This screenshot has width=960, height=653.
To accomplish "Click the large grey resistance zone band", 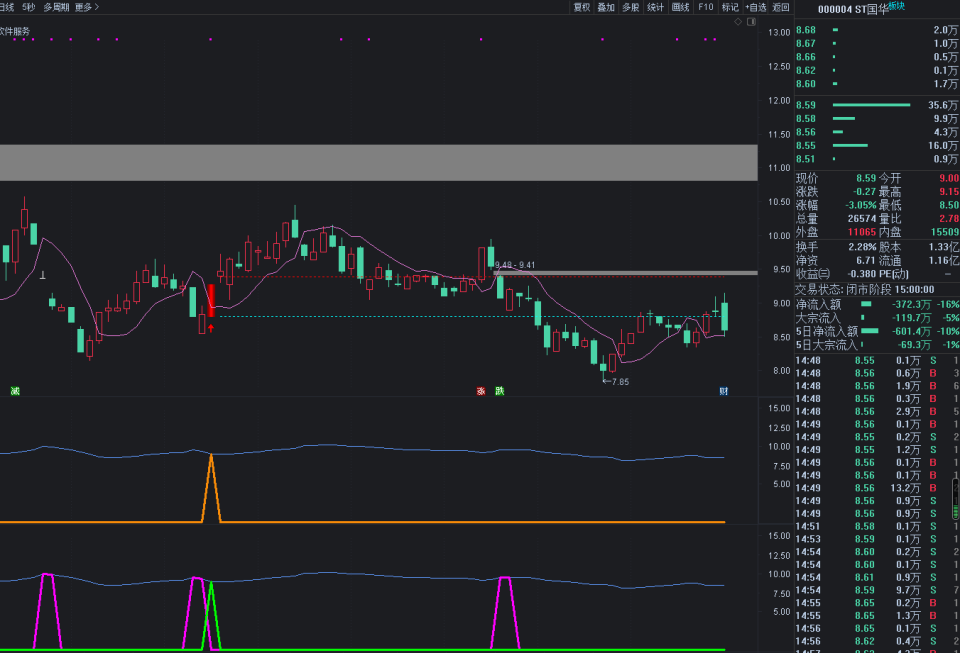I will [378, 163].
